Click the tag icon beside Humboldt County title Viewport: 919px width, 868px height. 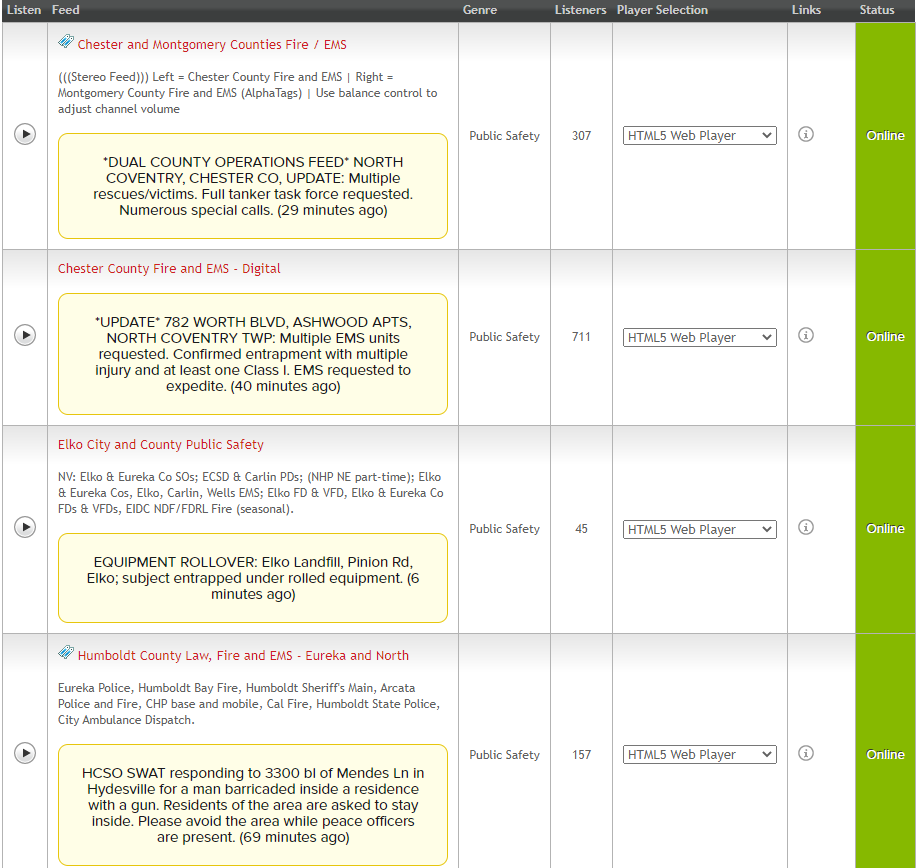(x=66, y=652)
